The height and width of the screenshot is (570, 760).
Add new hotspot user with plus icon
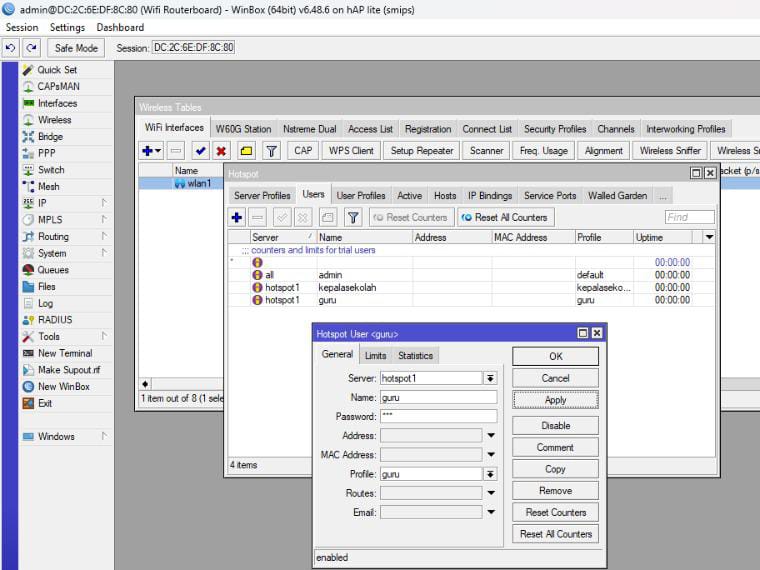tap(237, 218)
